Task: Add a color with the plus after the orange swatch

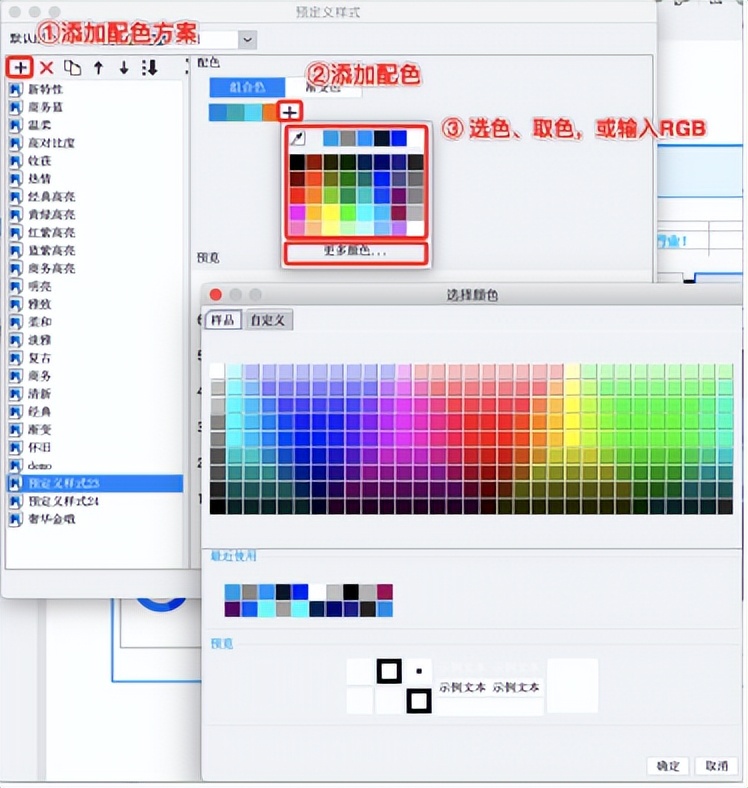Action: tap(290, 112)
